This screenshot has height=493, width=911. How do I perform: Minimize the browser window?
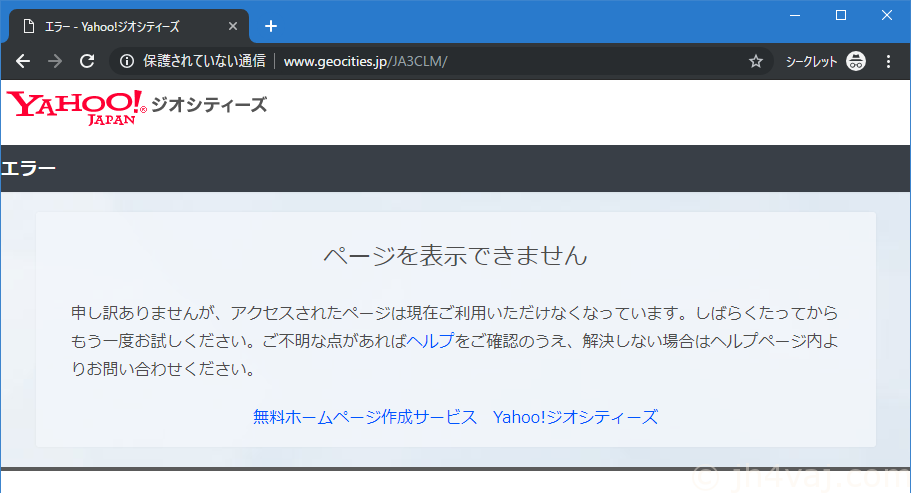coord(795,15)
